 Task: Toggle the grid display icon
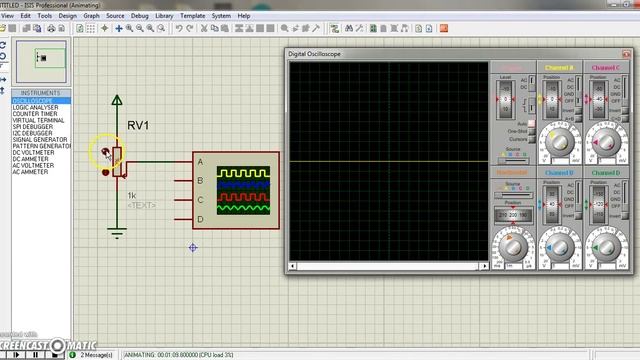(91, 28)
